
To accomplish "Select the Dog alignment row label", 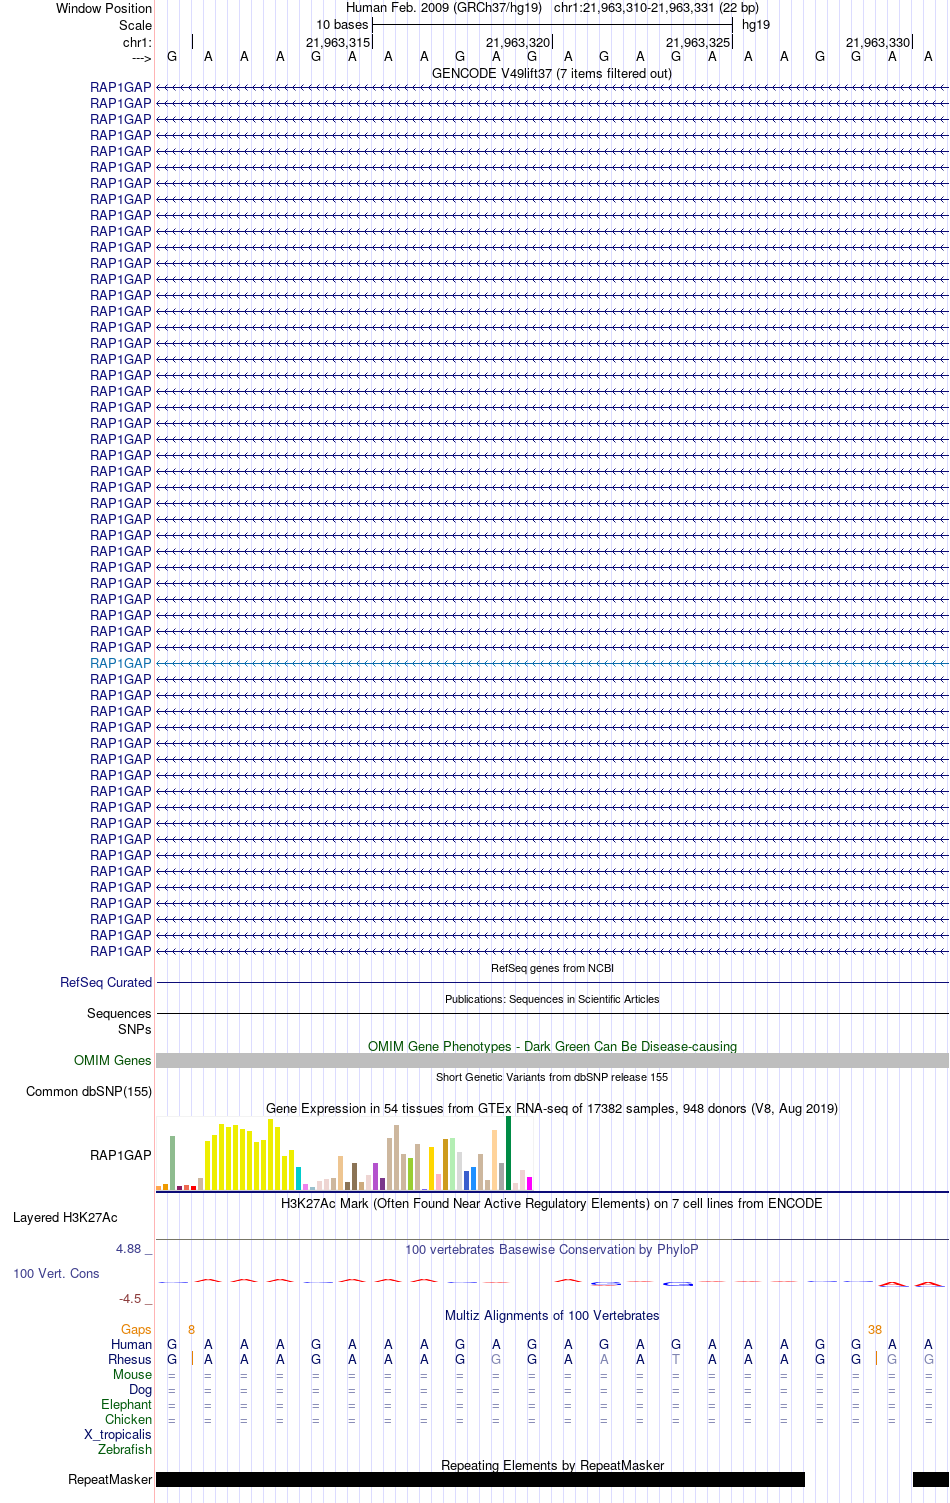I will (x=140, y=1389).
